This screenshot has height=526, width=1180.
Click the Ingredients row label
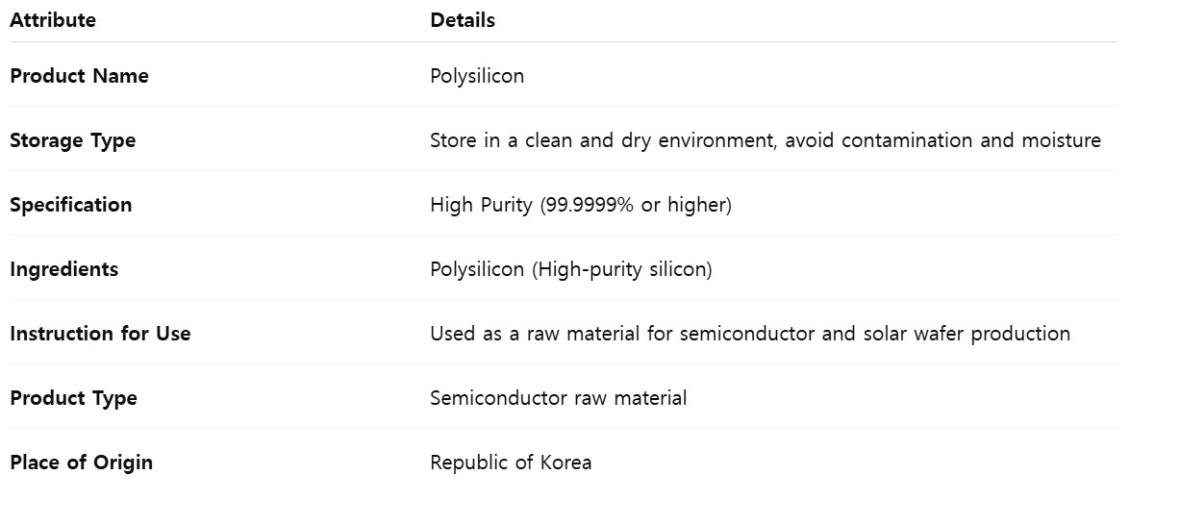pyautogui.click(x=64, y=270)
